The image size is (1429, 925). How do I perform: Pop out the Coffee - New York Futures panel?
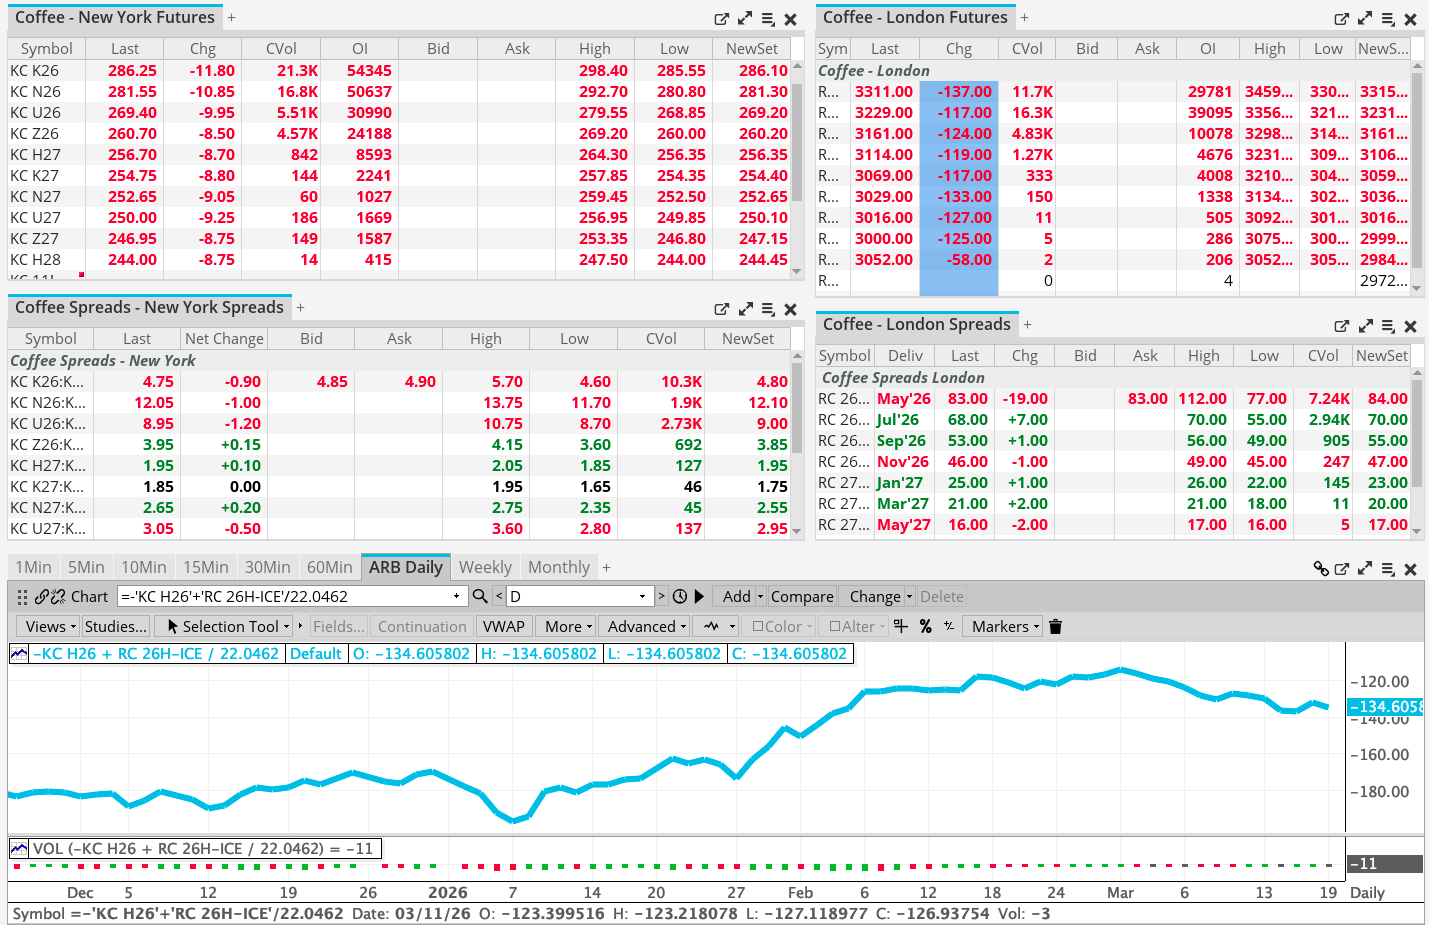721,19
